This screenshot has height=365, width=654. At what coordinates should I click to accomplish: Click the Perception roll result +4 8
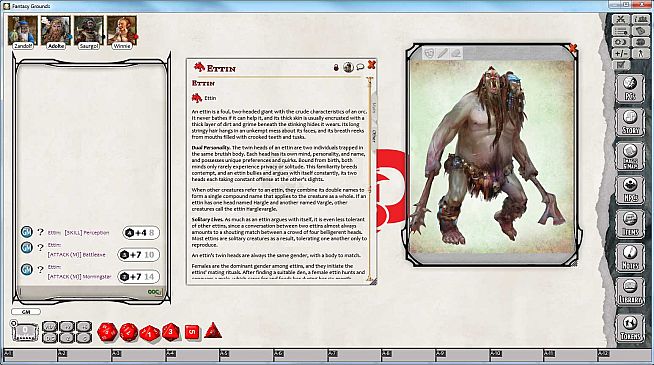pos(141,232)
